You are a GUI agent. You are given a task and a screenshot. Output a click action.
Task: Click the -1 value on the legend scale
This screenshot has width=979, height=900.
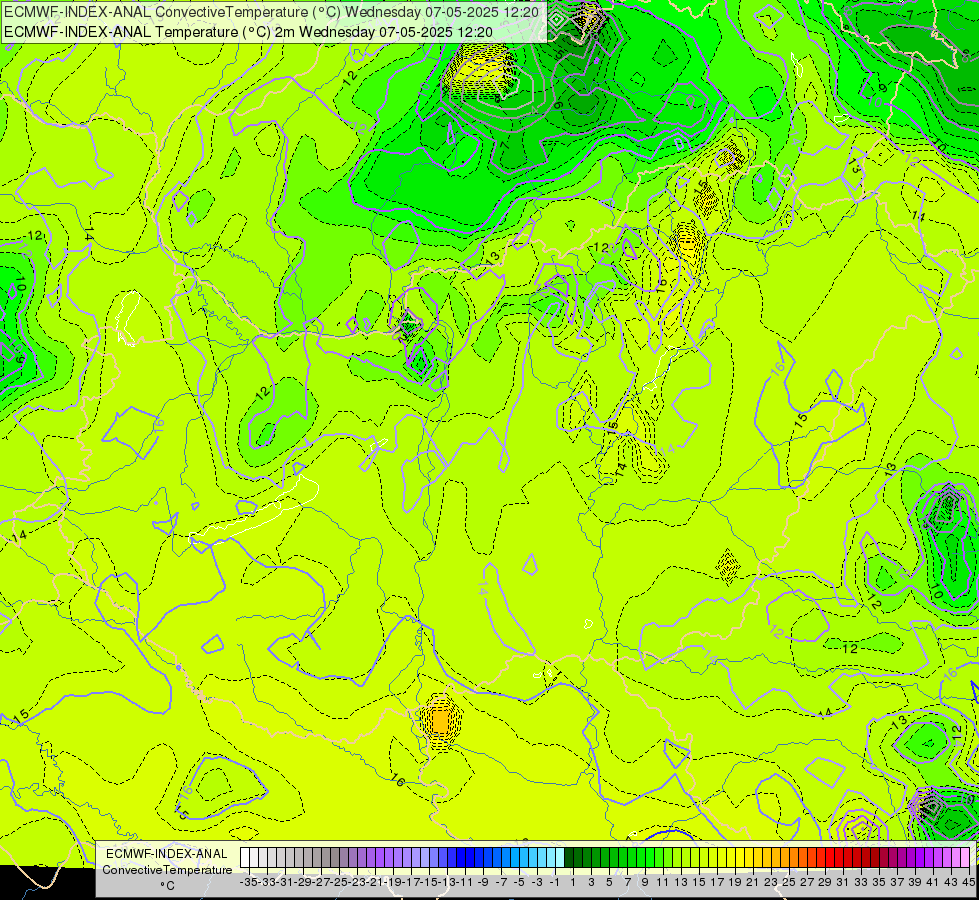555,882
